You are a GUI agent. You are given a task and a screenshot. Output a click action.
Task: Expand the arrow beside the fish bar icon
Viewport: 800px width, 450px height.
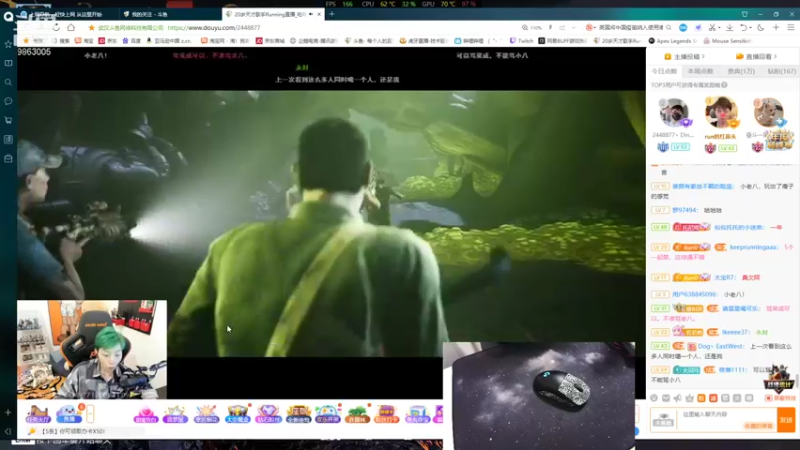pos(90,414)
